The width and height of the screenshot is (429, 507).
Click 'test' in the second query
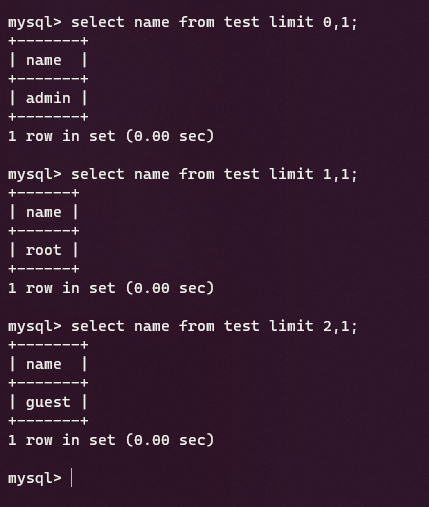[x=242, y=174]
